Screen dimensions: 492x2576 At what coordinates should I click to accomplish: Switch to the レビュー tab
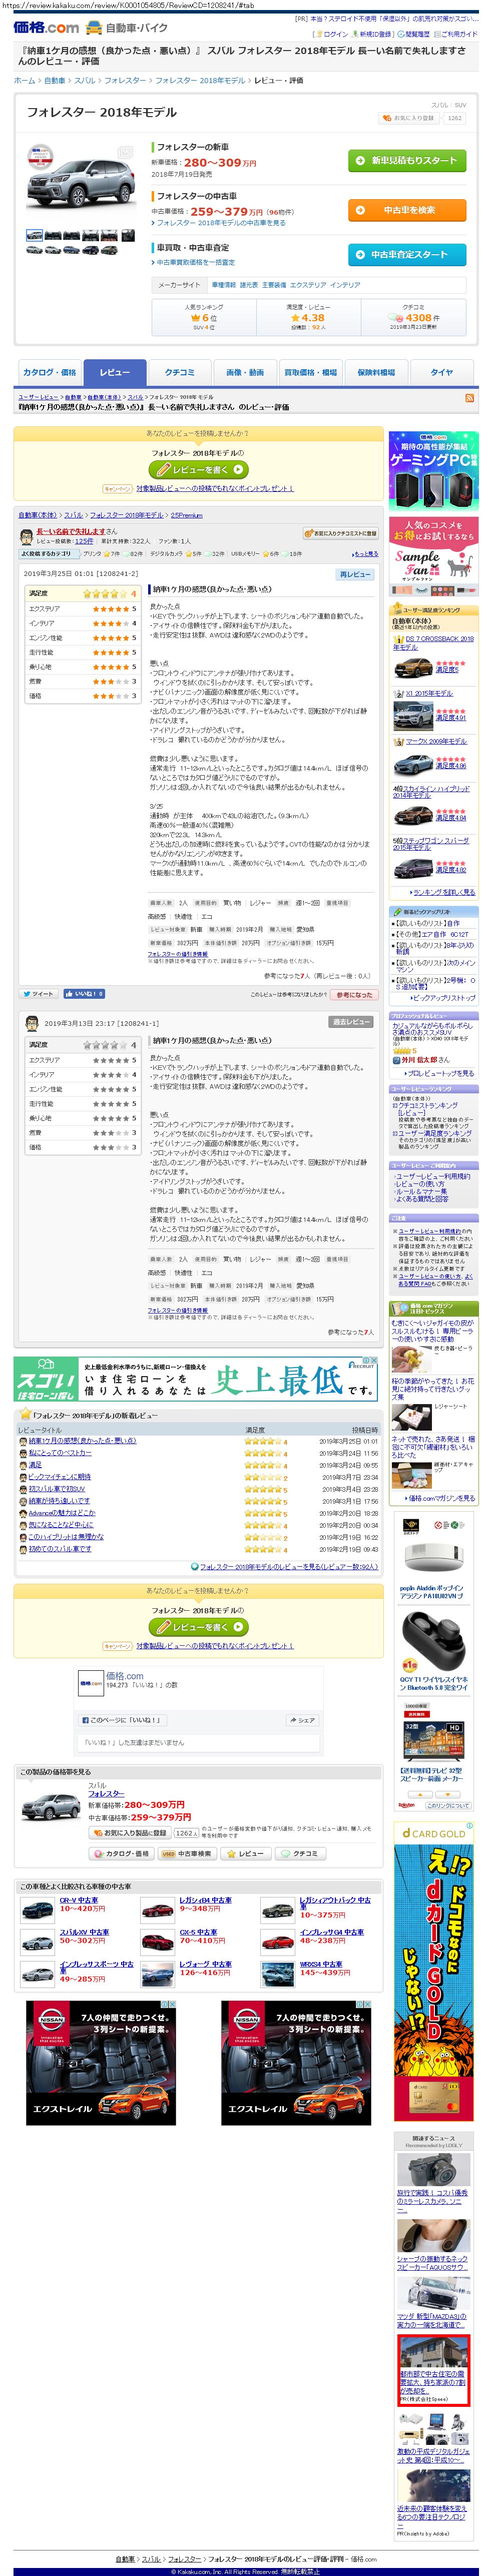pyautogui.click(x=115, y=372)
